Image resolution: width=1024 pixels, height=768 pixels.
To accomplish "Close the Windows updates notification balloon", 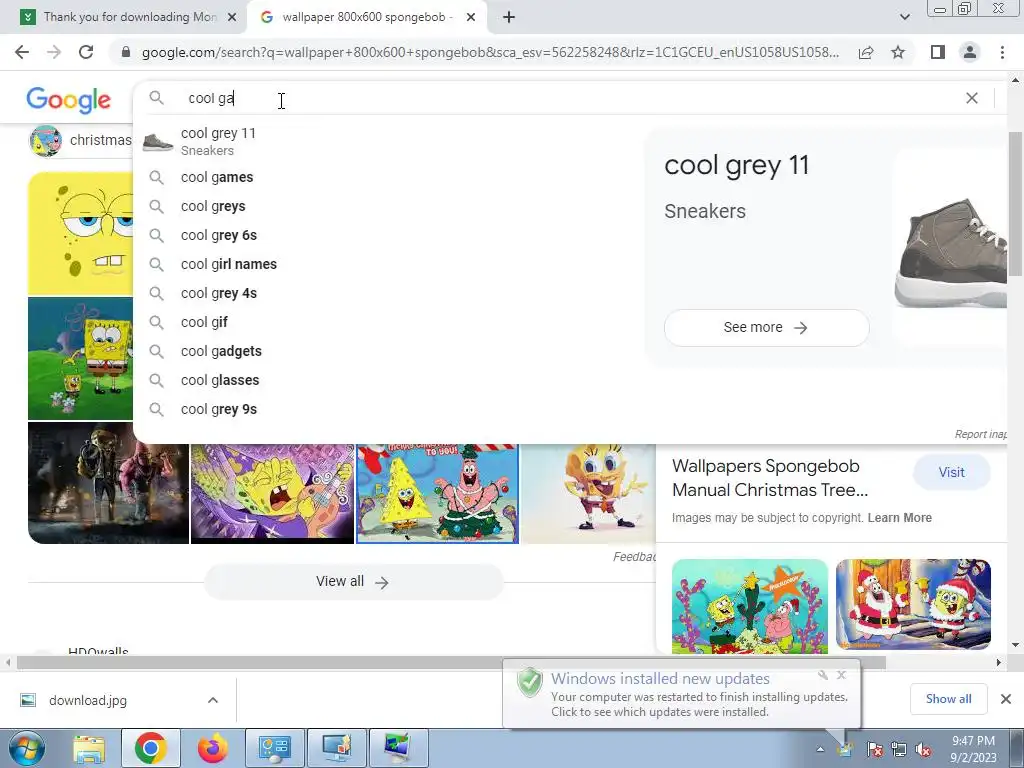I will [842, 675].
